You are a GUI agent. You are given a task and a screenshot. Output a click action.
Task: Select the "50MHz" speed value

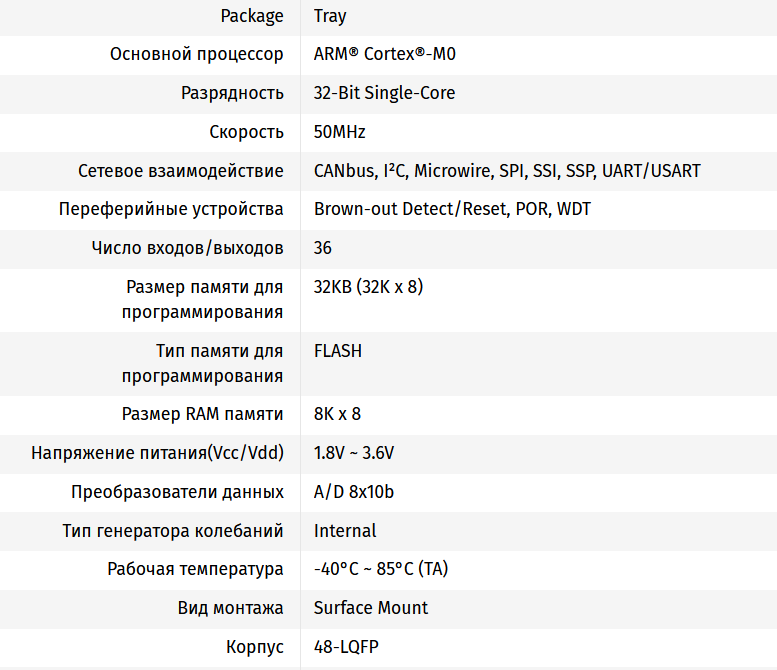340,132
